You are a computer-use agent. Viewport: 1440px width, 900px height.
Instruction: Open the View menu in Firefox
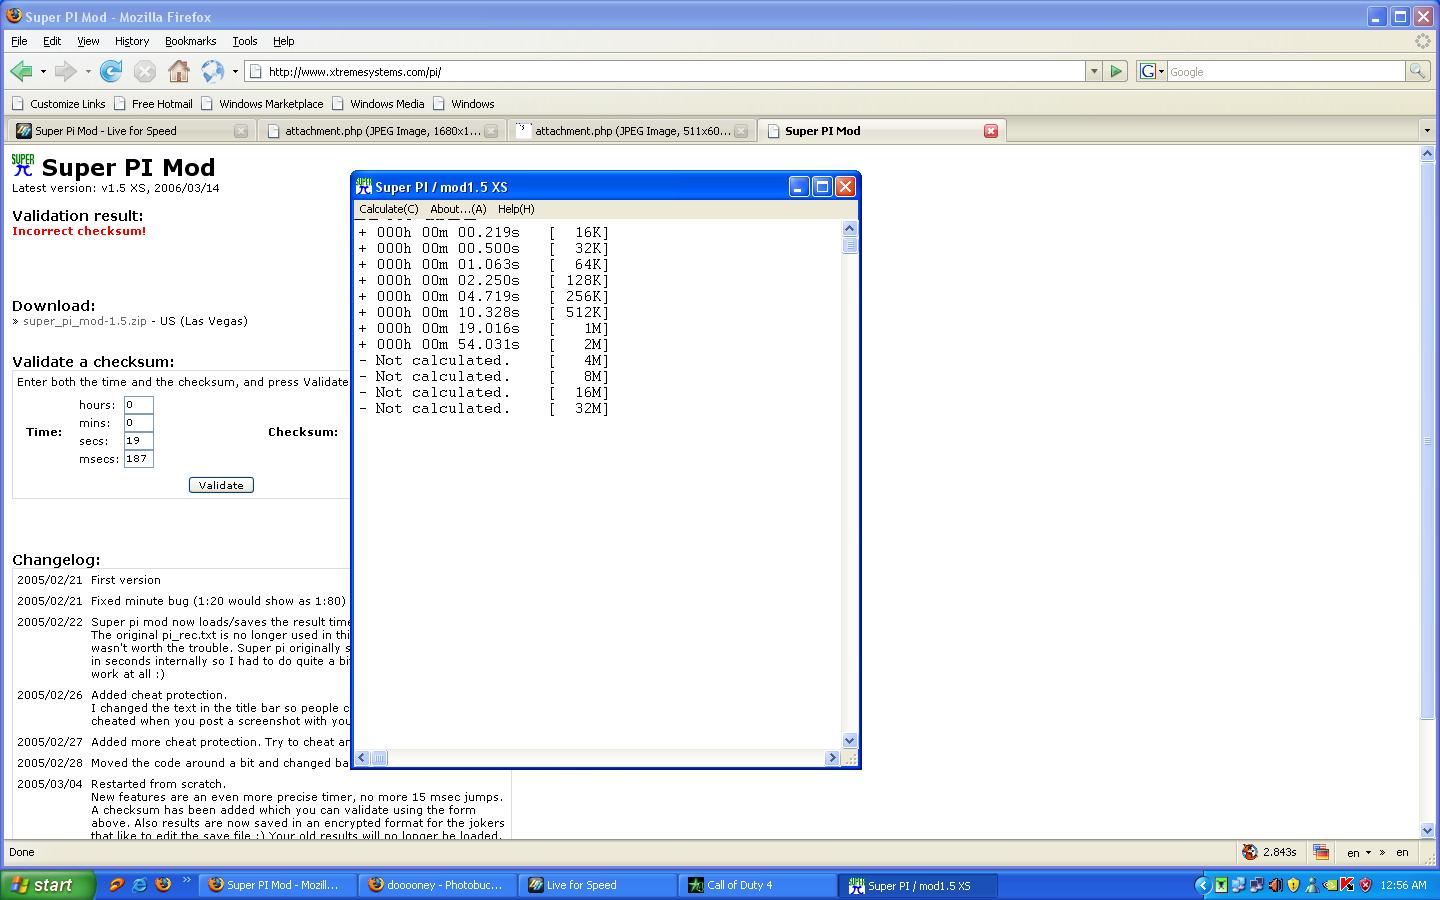click(88, 41)
